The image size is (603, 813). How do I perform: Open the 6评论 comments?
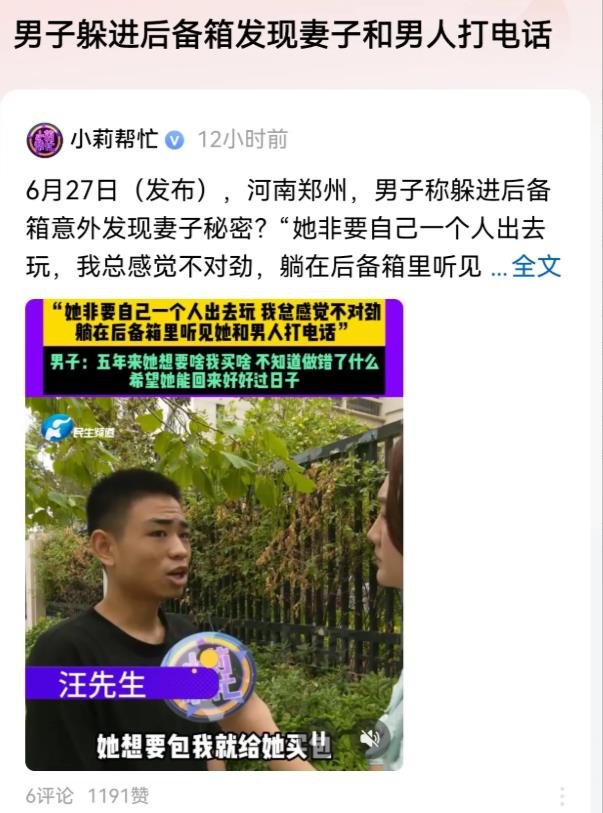click(x=50, y=795)
